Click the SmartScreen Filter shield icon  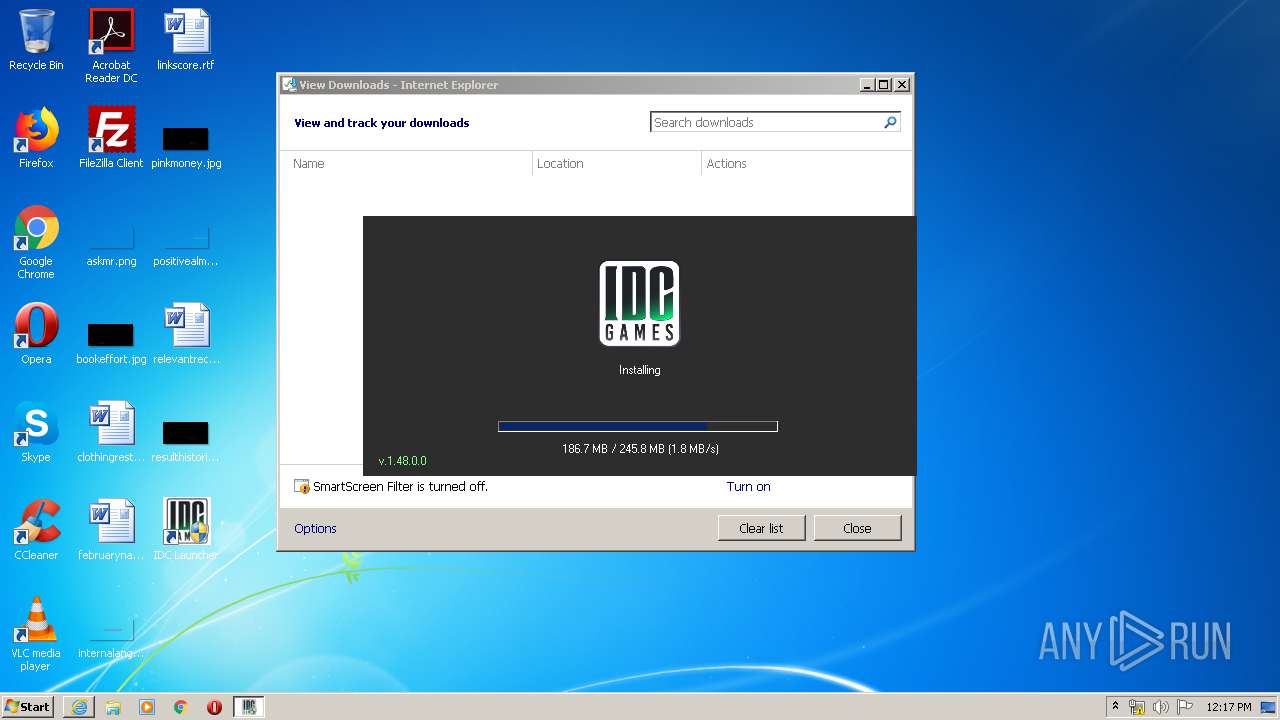302,487
